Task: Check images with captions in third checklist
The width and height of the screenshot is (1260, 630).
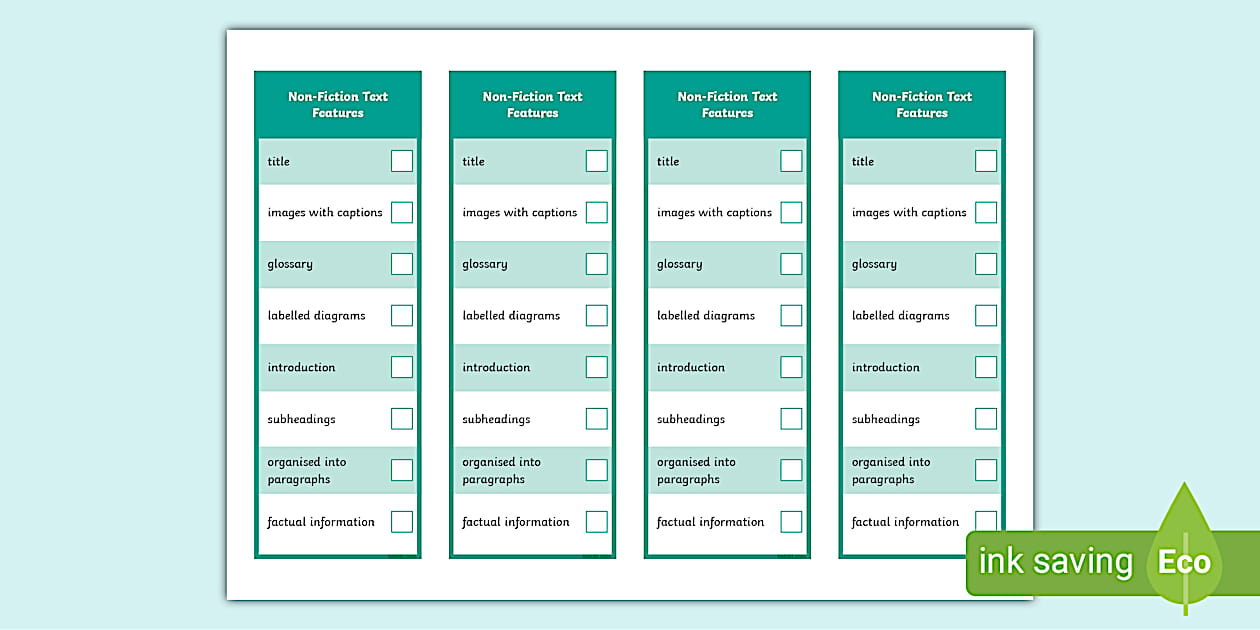Action: click(791, 212)
